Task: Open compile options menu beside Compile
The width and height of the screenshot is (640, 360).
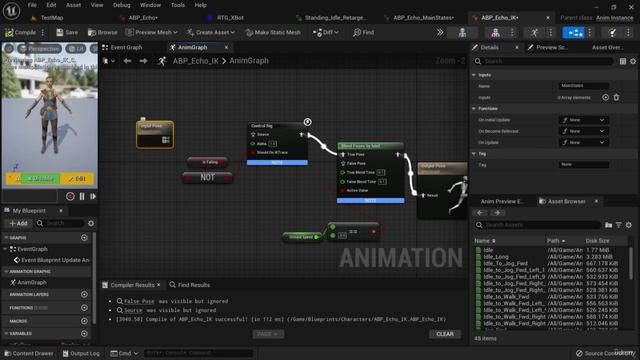Action: click(43, 32)
